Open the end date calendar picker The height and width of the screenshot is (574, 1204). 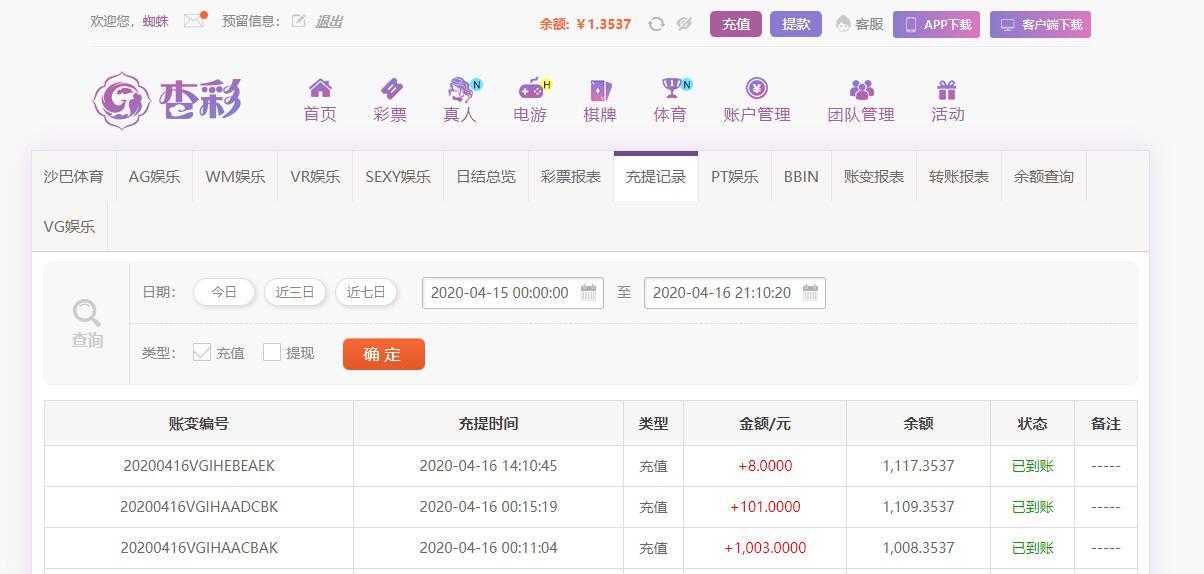(811, 293)
